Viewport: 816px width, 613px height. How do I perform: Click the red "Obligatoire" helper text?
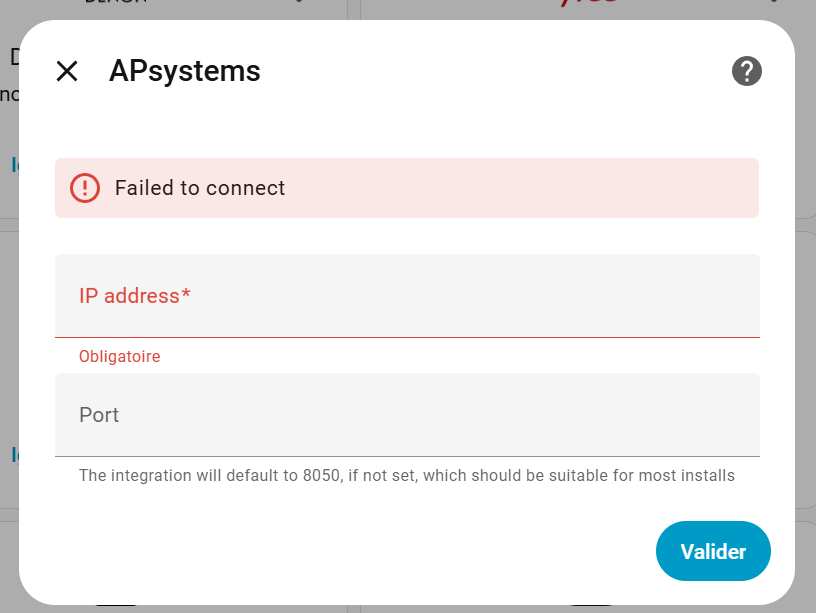coord(120,356)
